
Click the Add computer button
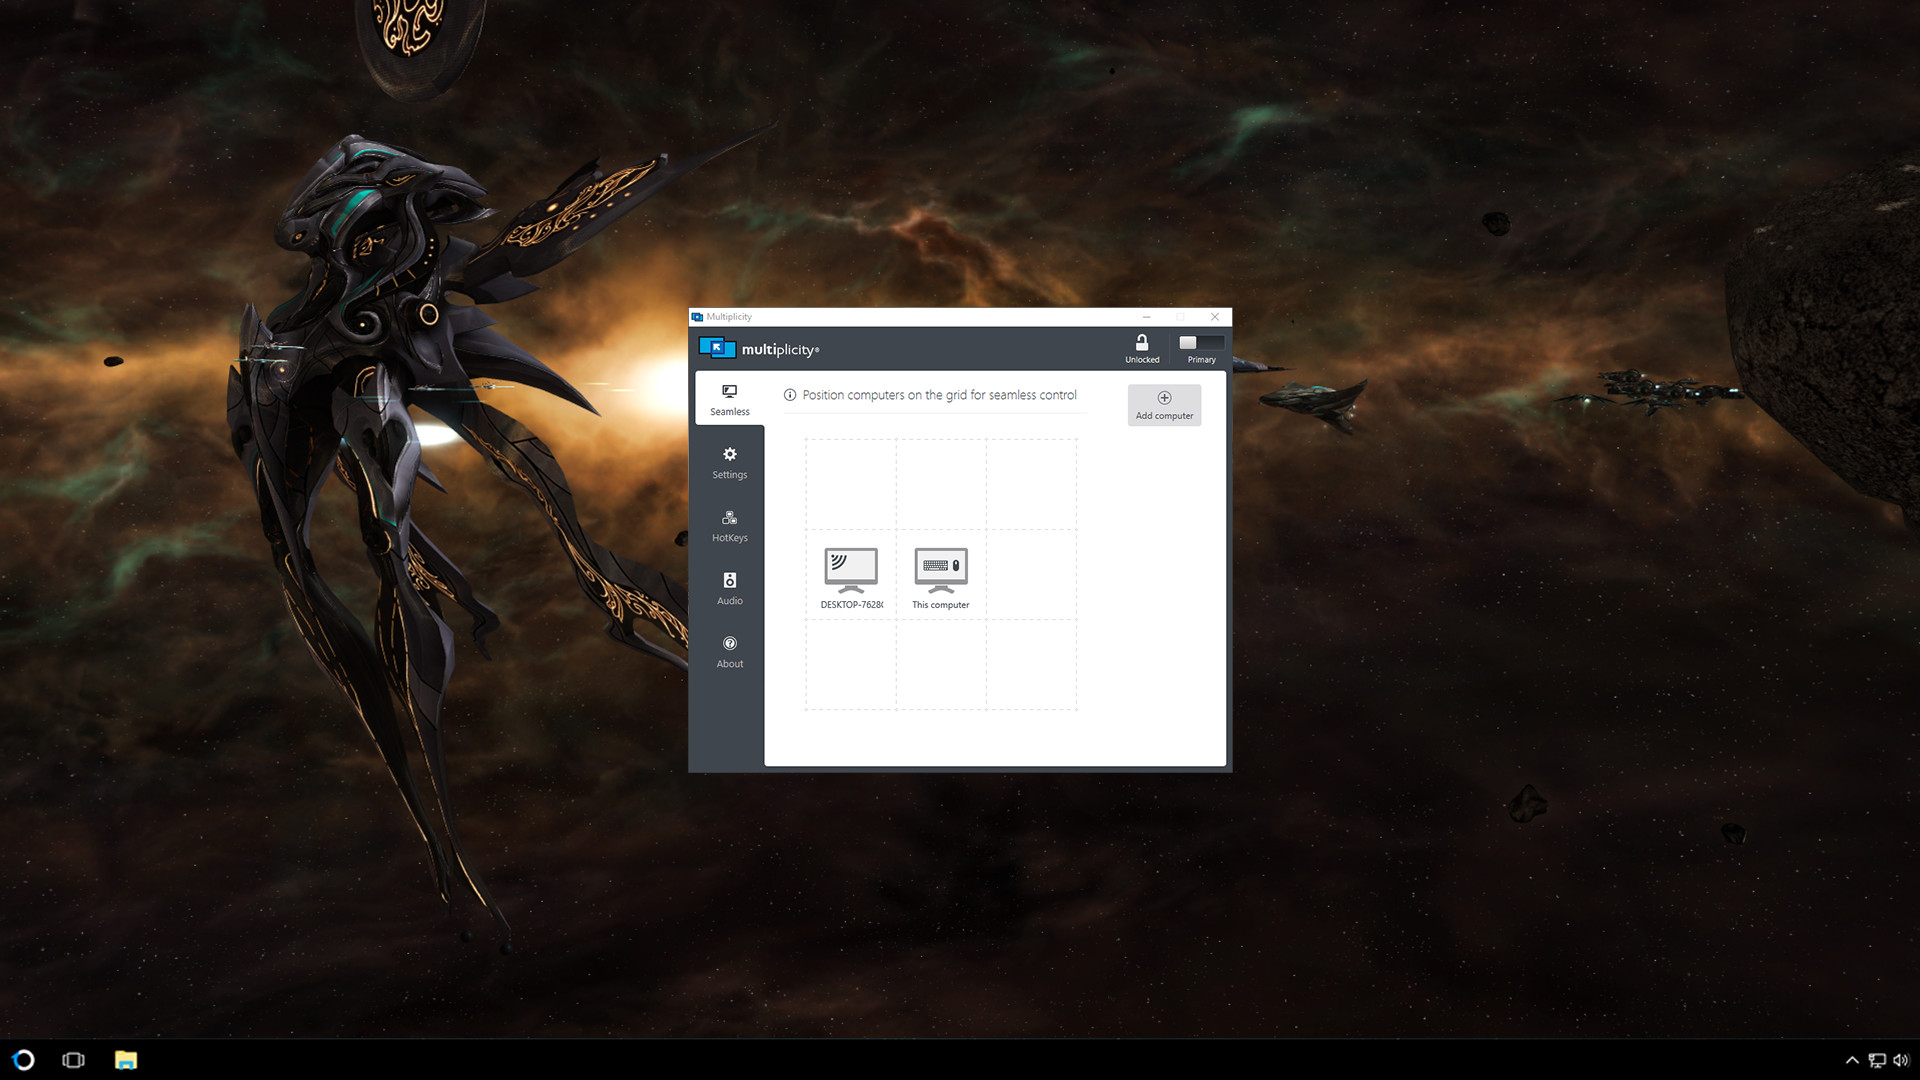coord(1164,404)
